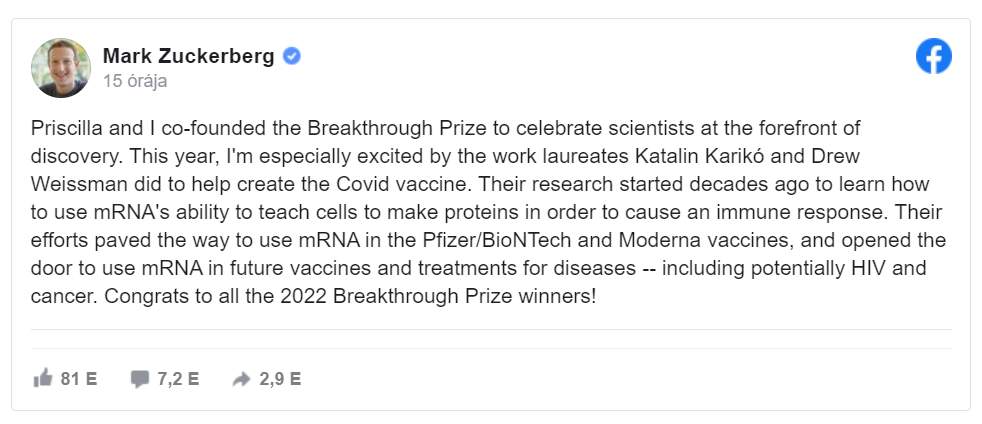
Task: Click the word 'cancer' in the post
Action: coord(63,297)
